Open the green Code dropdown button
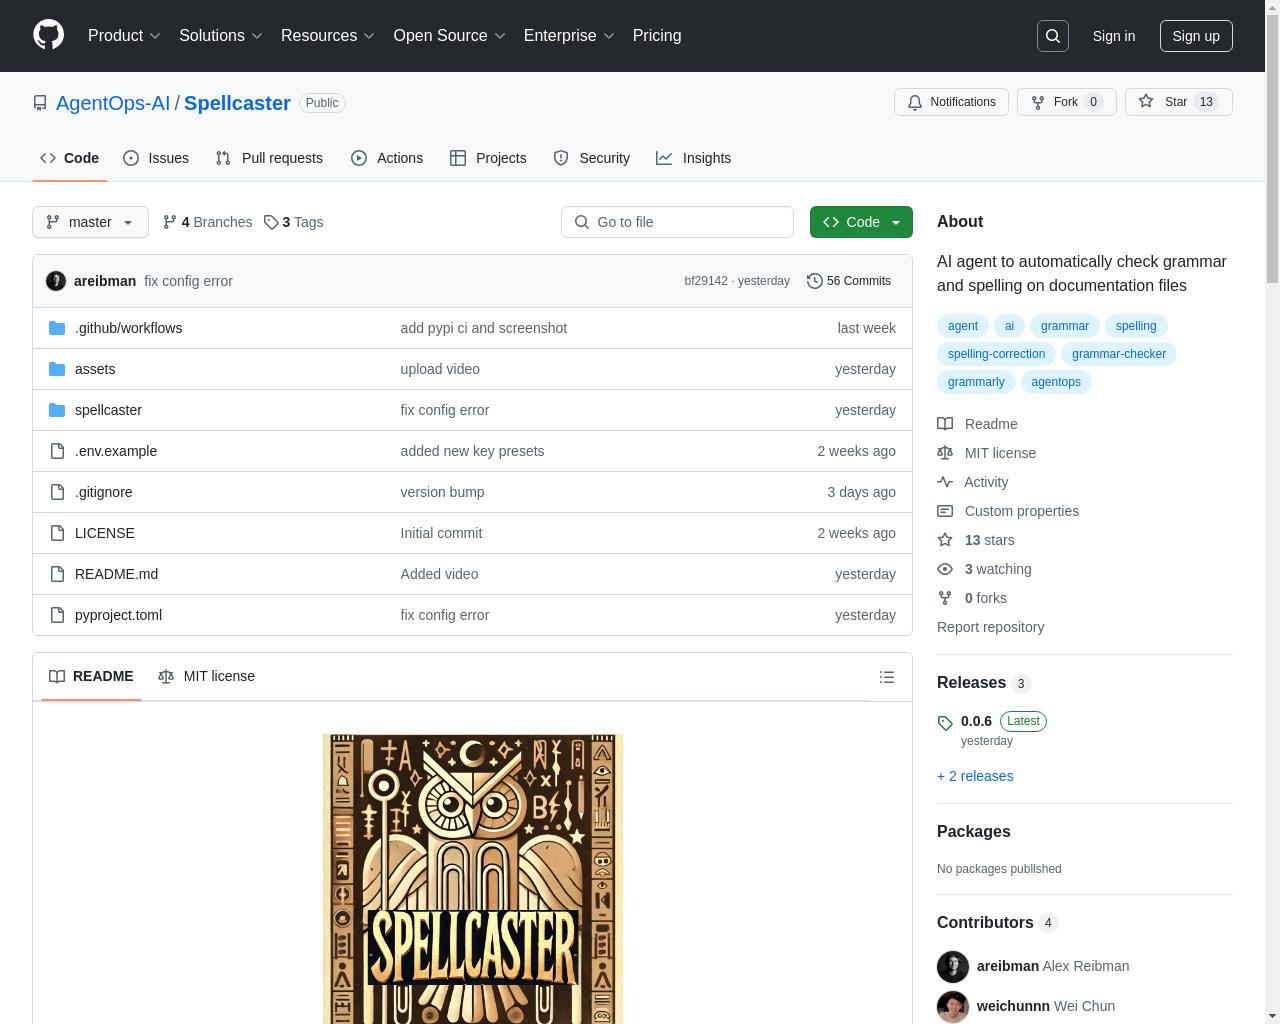1280x1024 pixels. coord(861,222)
